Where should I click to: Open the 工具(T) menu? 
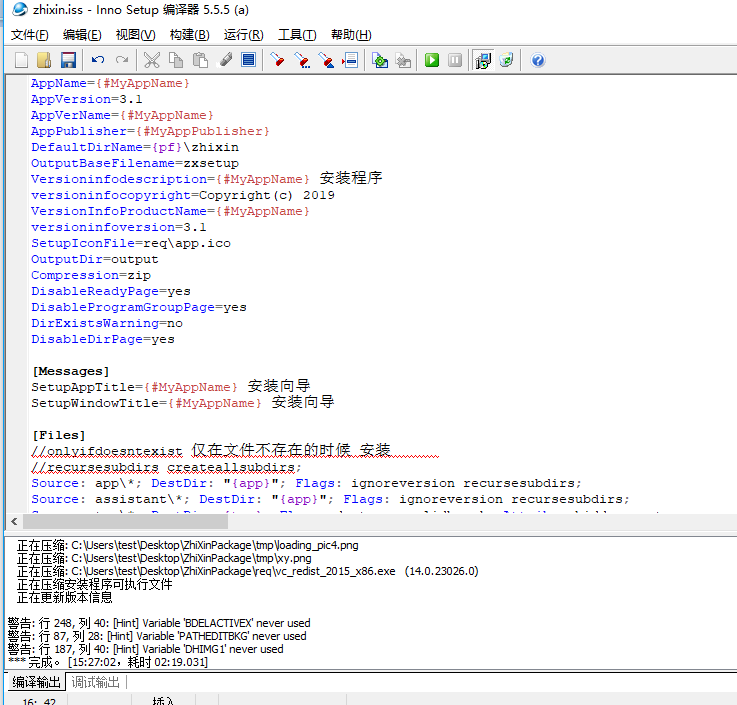[297, 35]
